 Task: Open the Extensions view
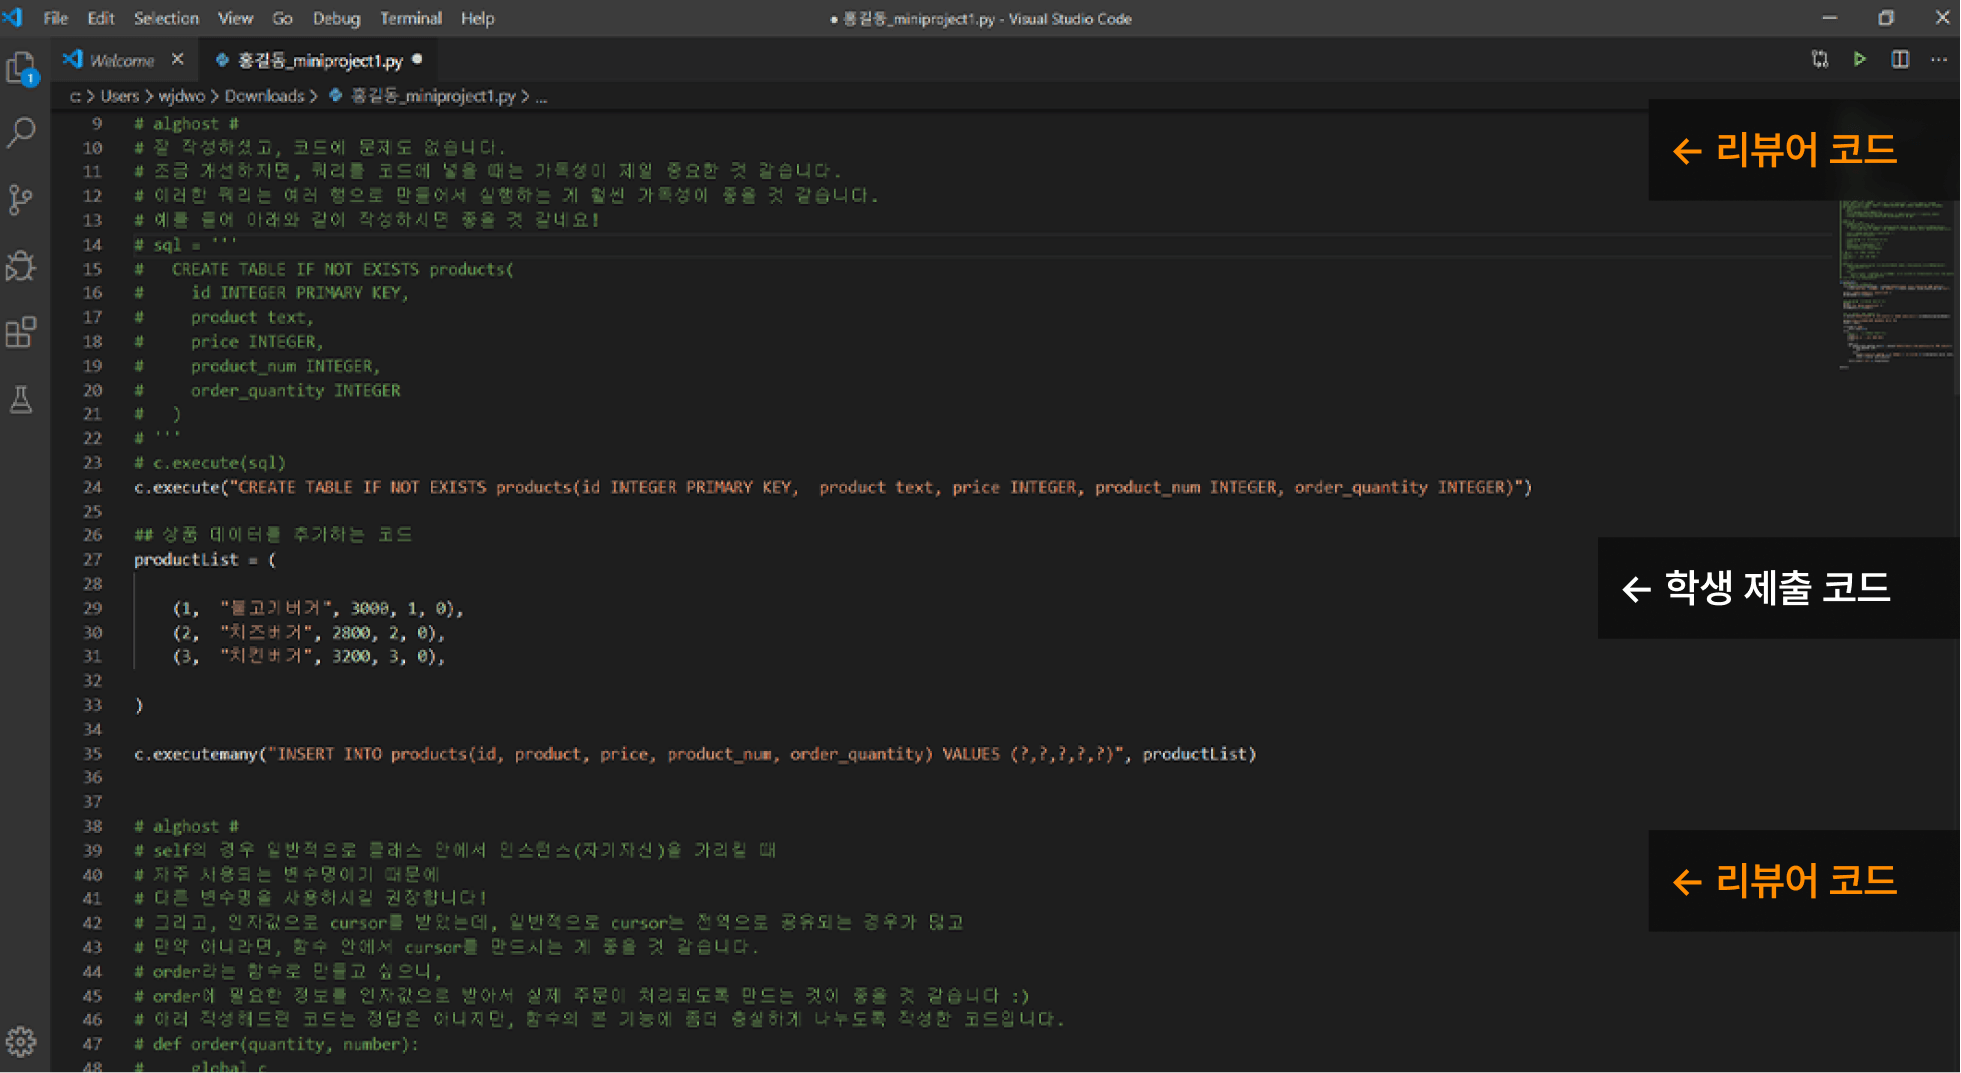pyautogui.click(x=21, y=332)
